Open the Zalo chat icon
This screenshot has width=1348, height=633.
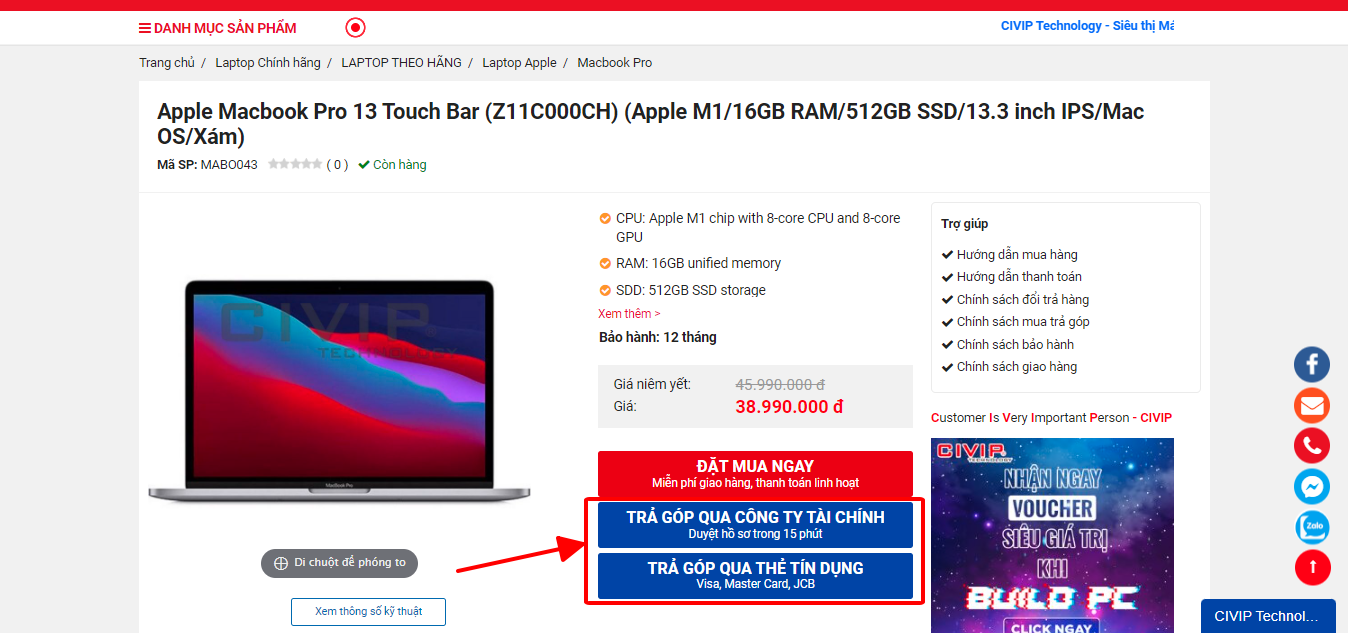[1312, 527]
